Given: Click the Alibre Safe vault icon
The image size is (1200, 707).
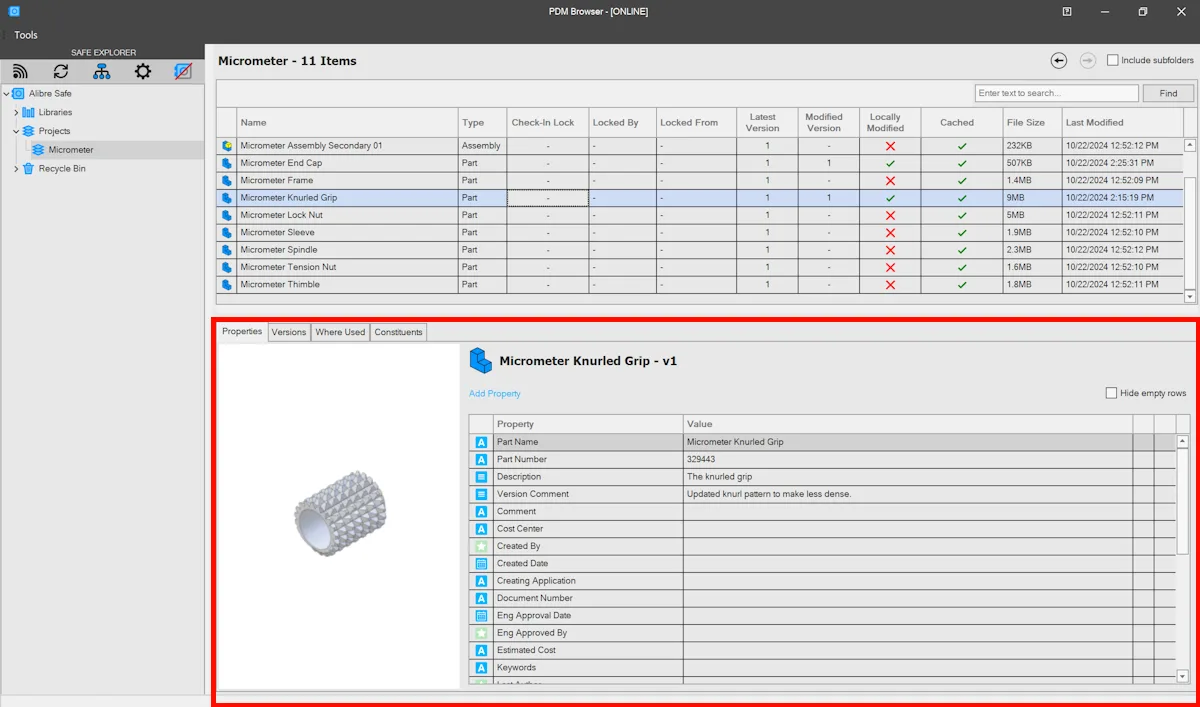Looking at the screenshot, I should coord(18,94).
